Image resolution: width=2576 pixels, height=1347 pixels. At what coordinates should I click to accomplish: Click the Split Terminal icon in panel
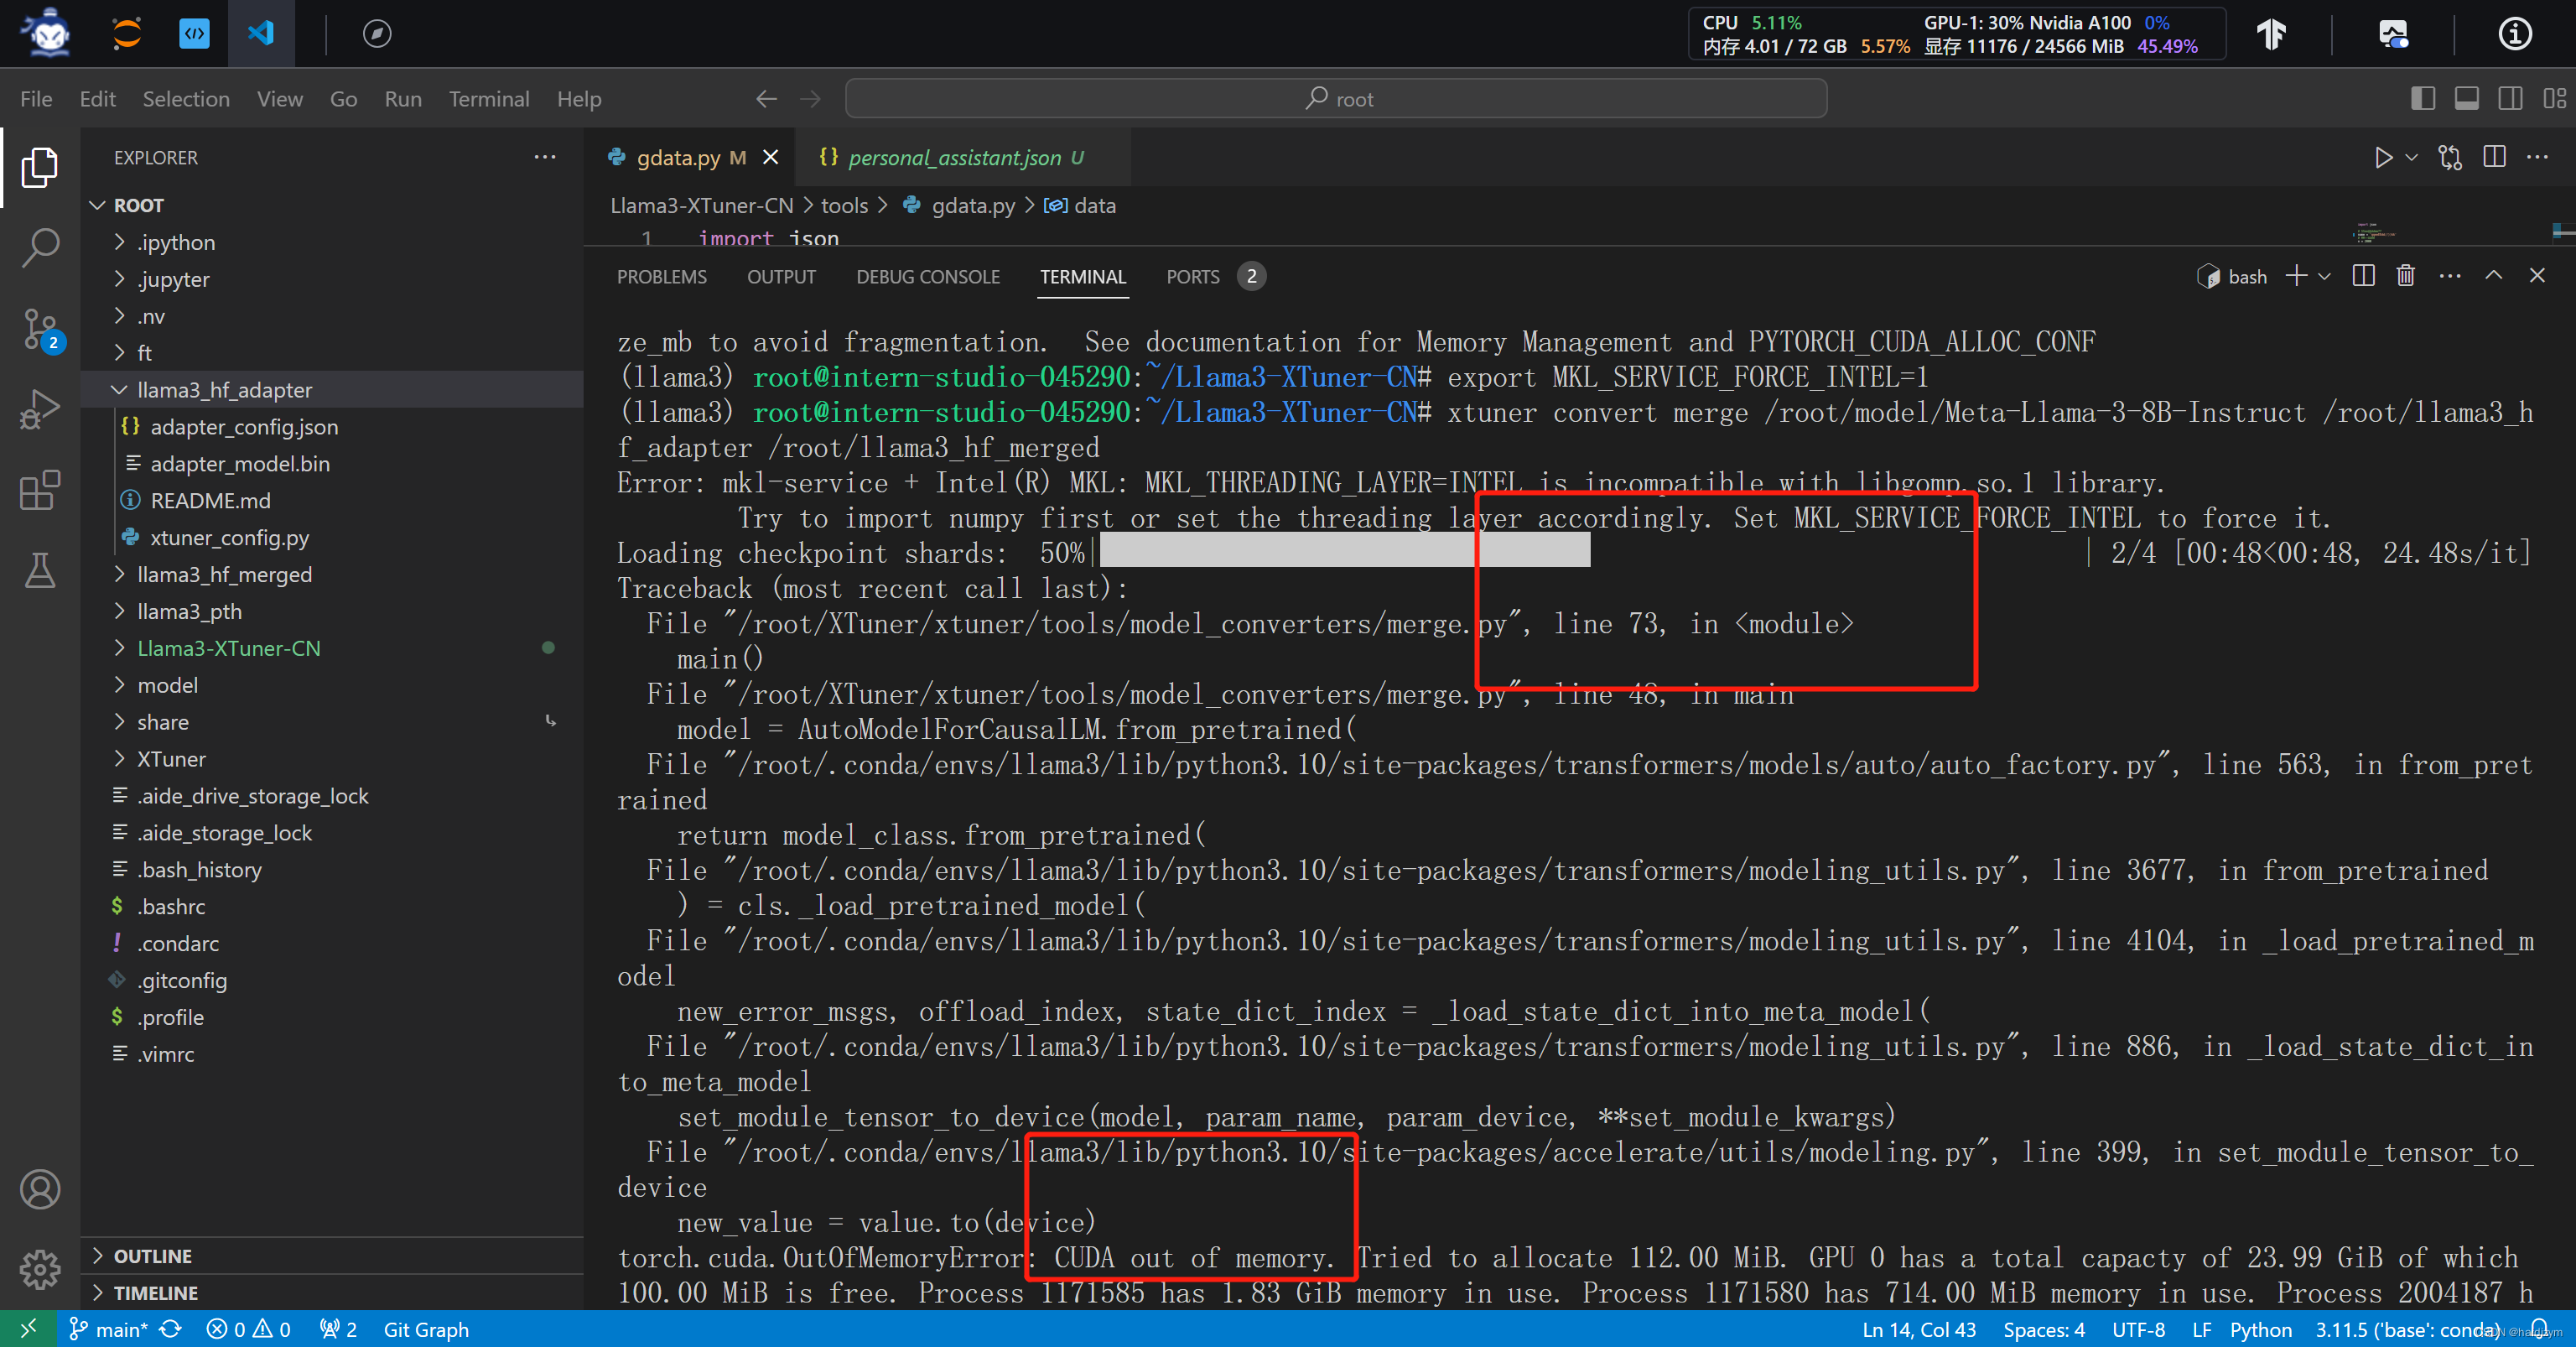click(x=2358, y=276)
